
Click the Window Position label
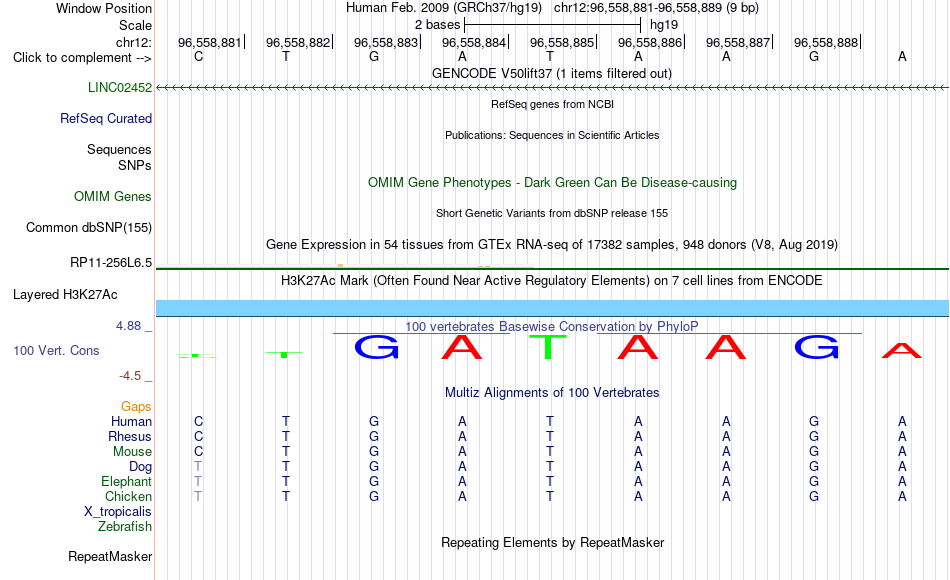104,8
